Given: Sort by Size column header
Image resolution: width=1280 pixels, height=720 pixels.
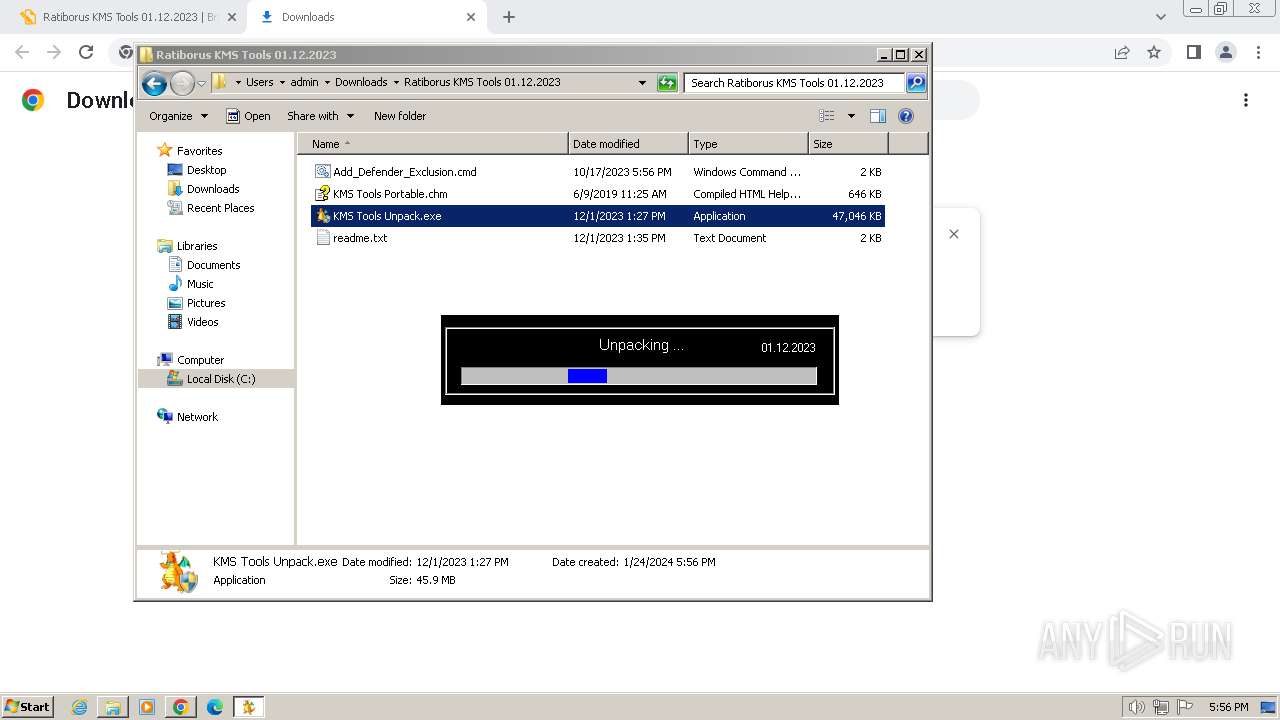Looking at the screenshot, I should (848, 144).
